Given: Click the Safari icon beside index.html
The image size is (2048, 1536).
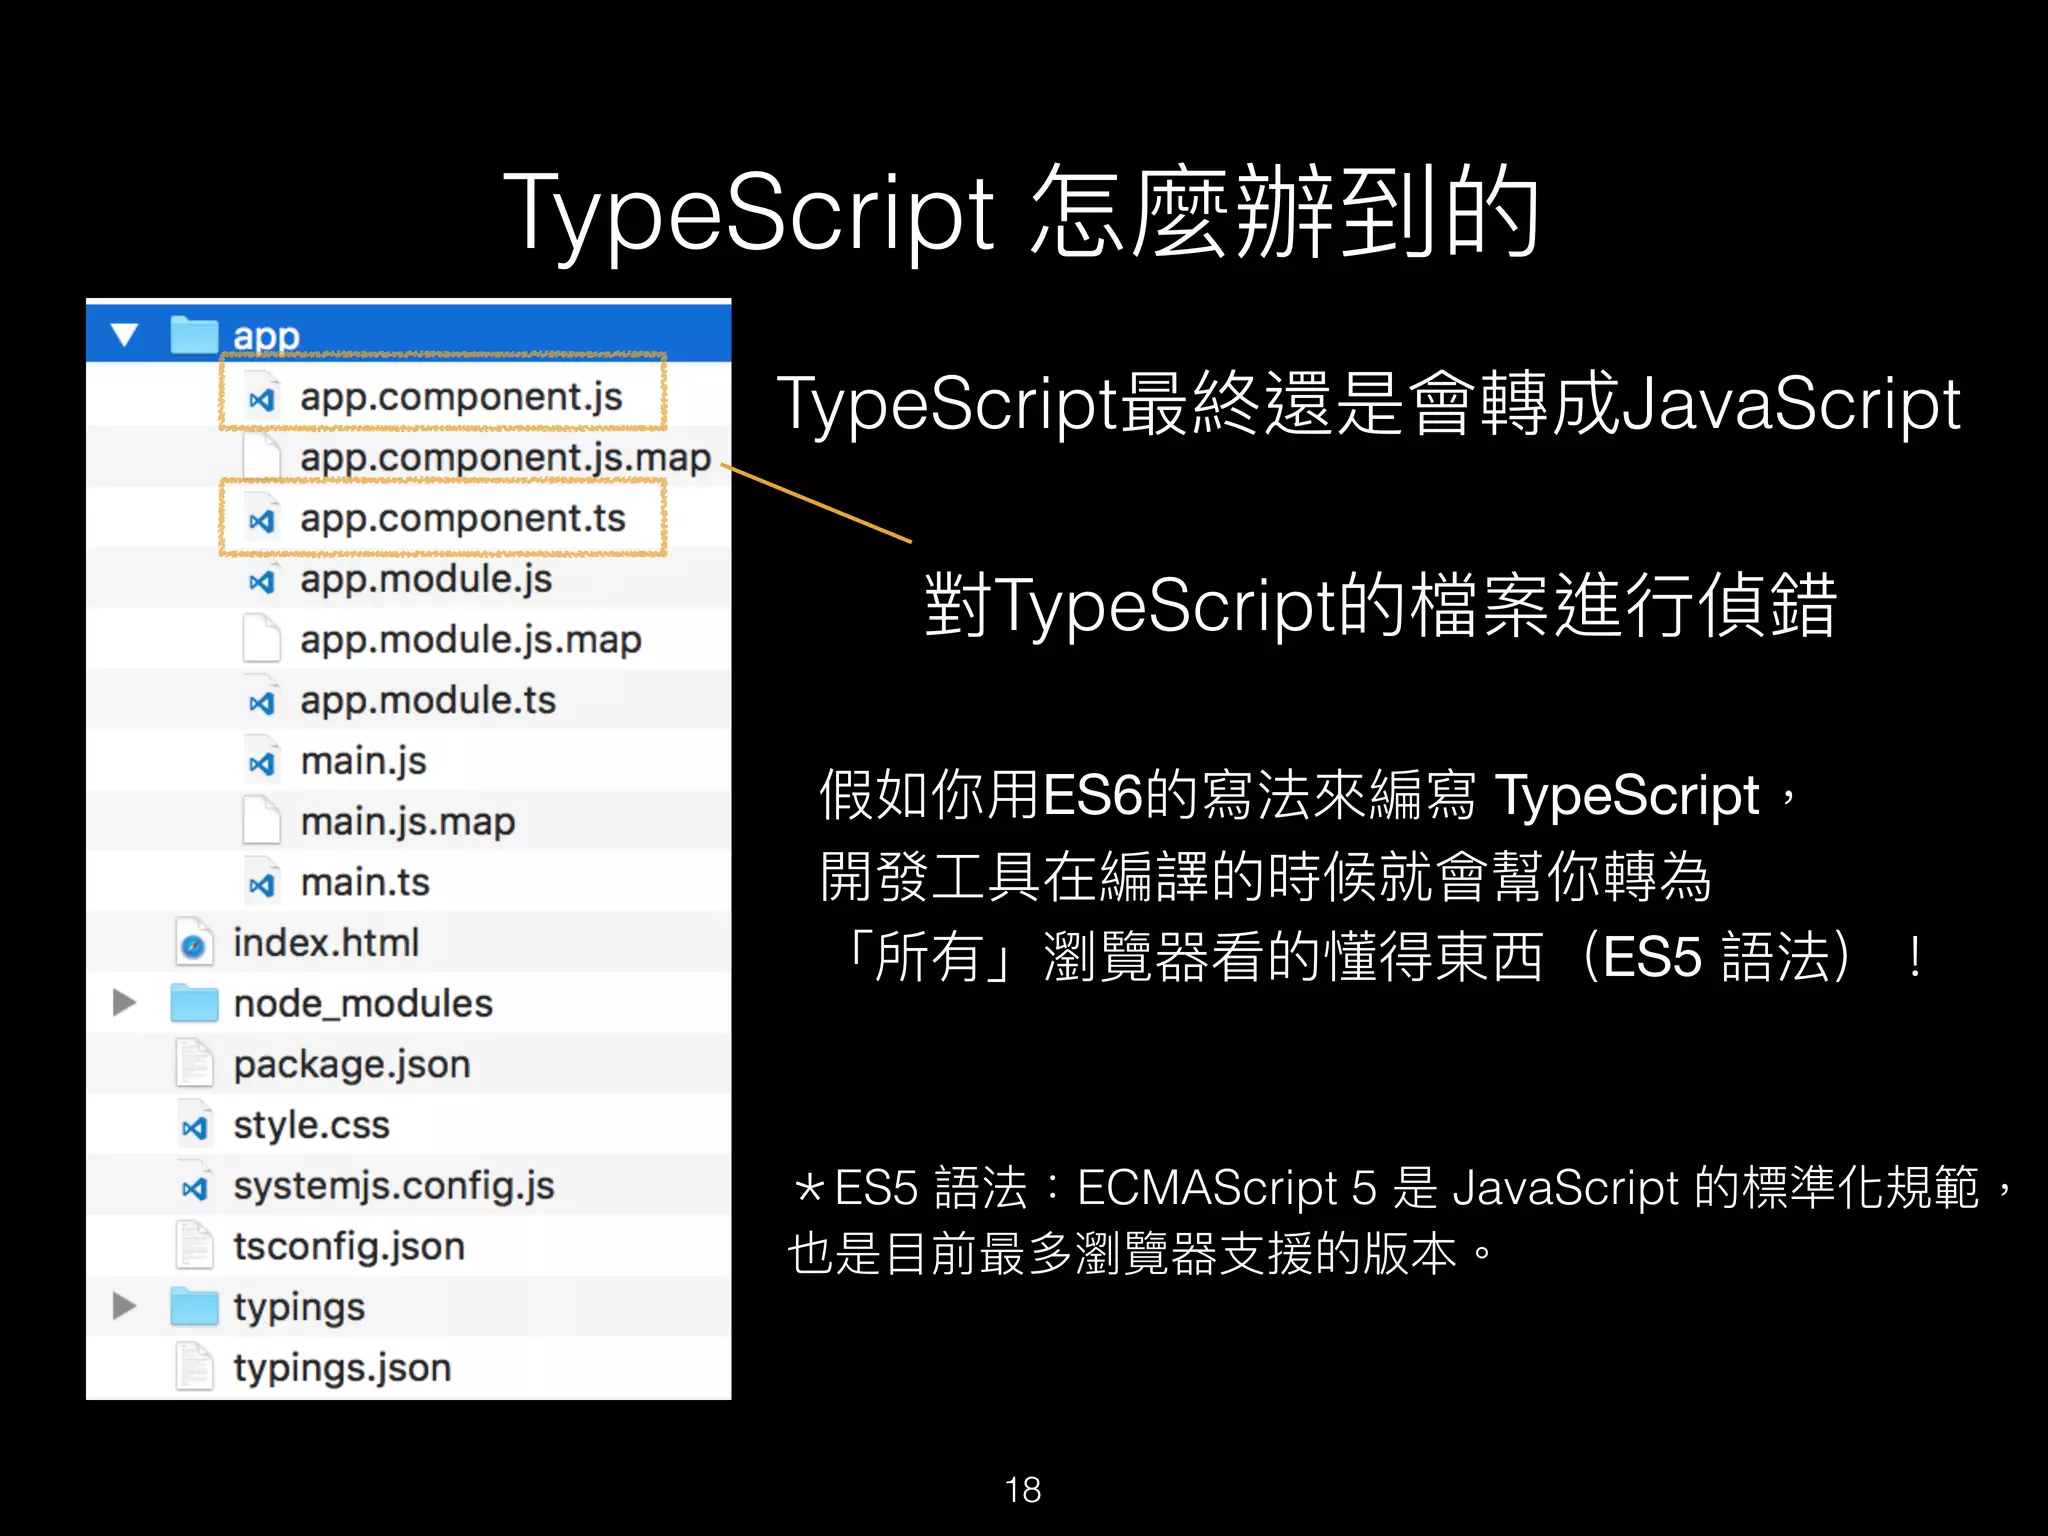Looking at the screenshot, I should click(194, 943).
